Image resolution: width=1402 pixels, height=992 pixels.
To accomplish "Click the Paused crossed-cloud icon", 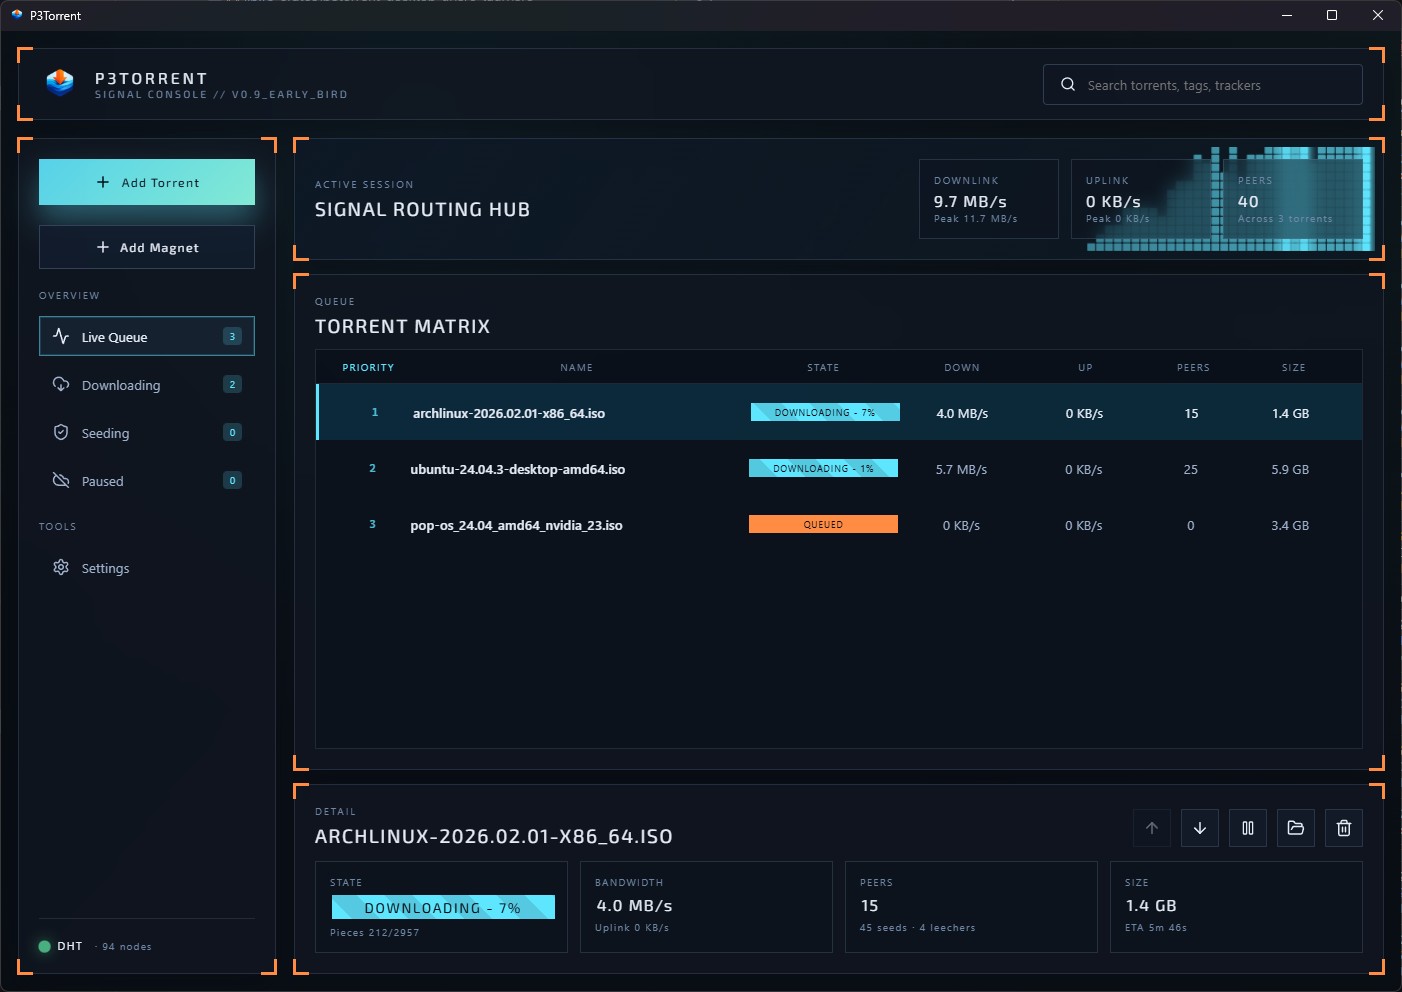I will click(x=61, y=481).
